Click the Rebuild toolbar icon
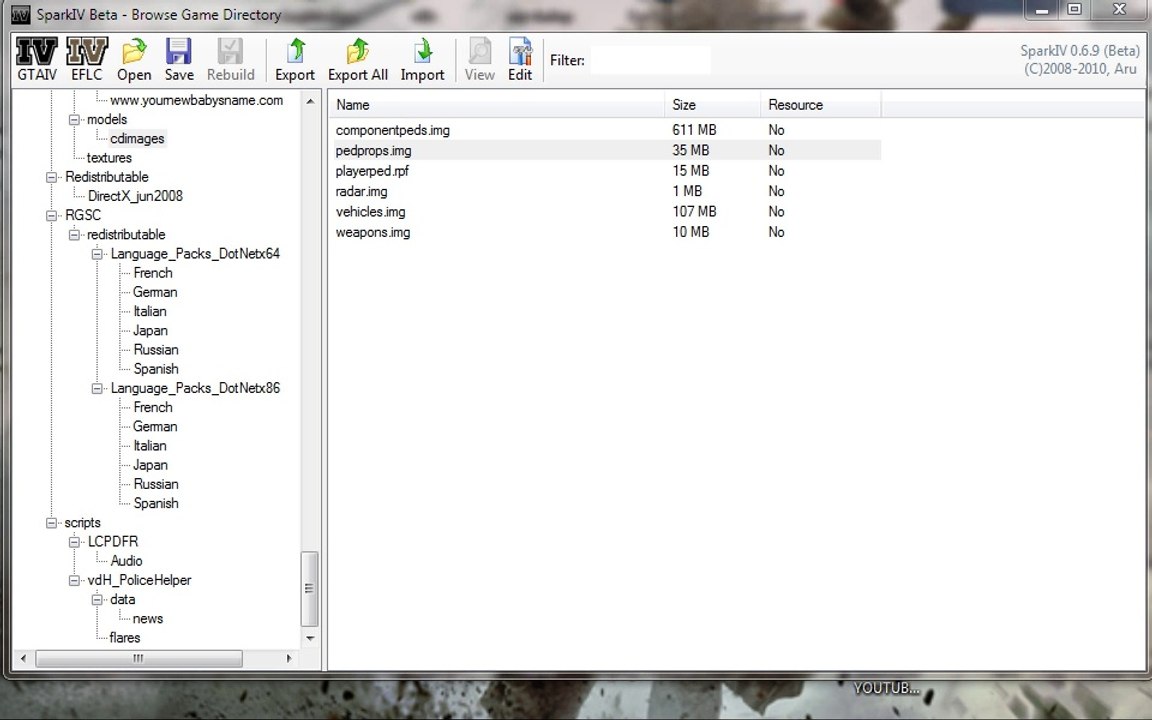 pos(230,59)
